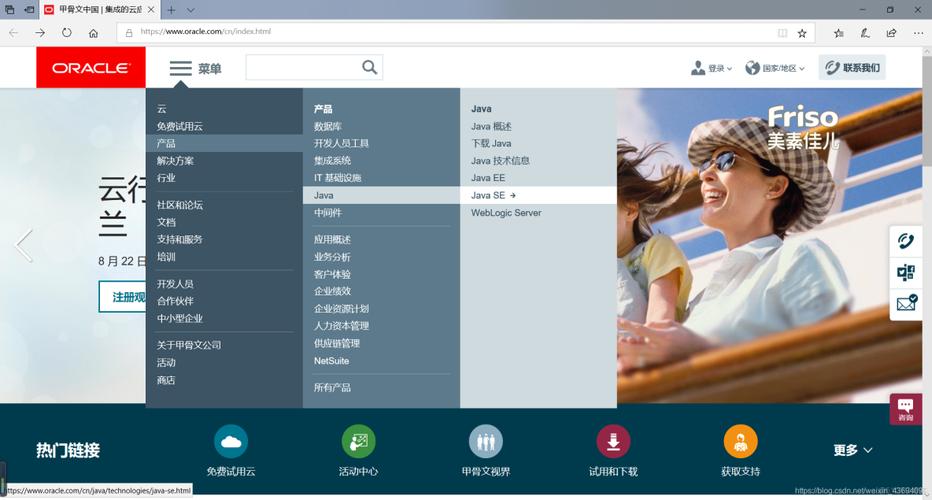
Task: Go to the browser home page
Action: click(93, 33)
